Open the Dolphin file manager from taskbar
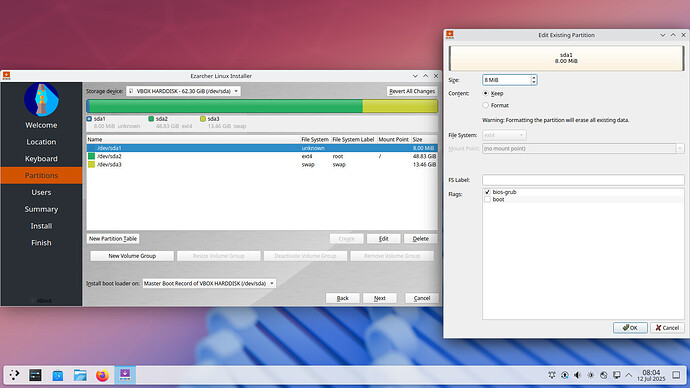Viewport: 690px width, 388px height. 80,375
